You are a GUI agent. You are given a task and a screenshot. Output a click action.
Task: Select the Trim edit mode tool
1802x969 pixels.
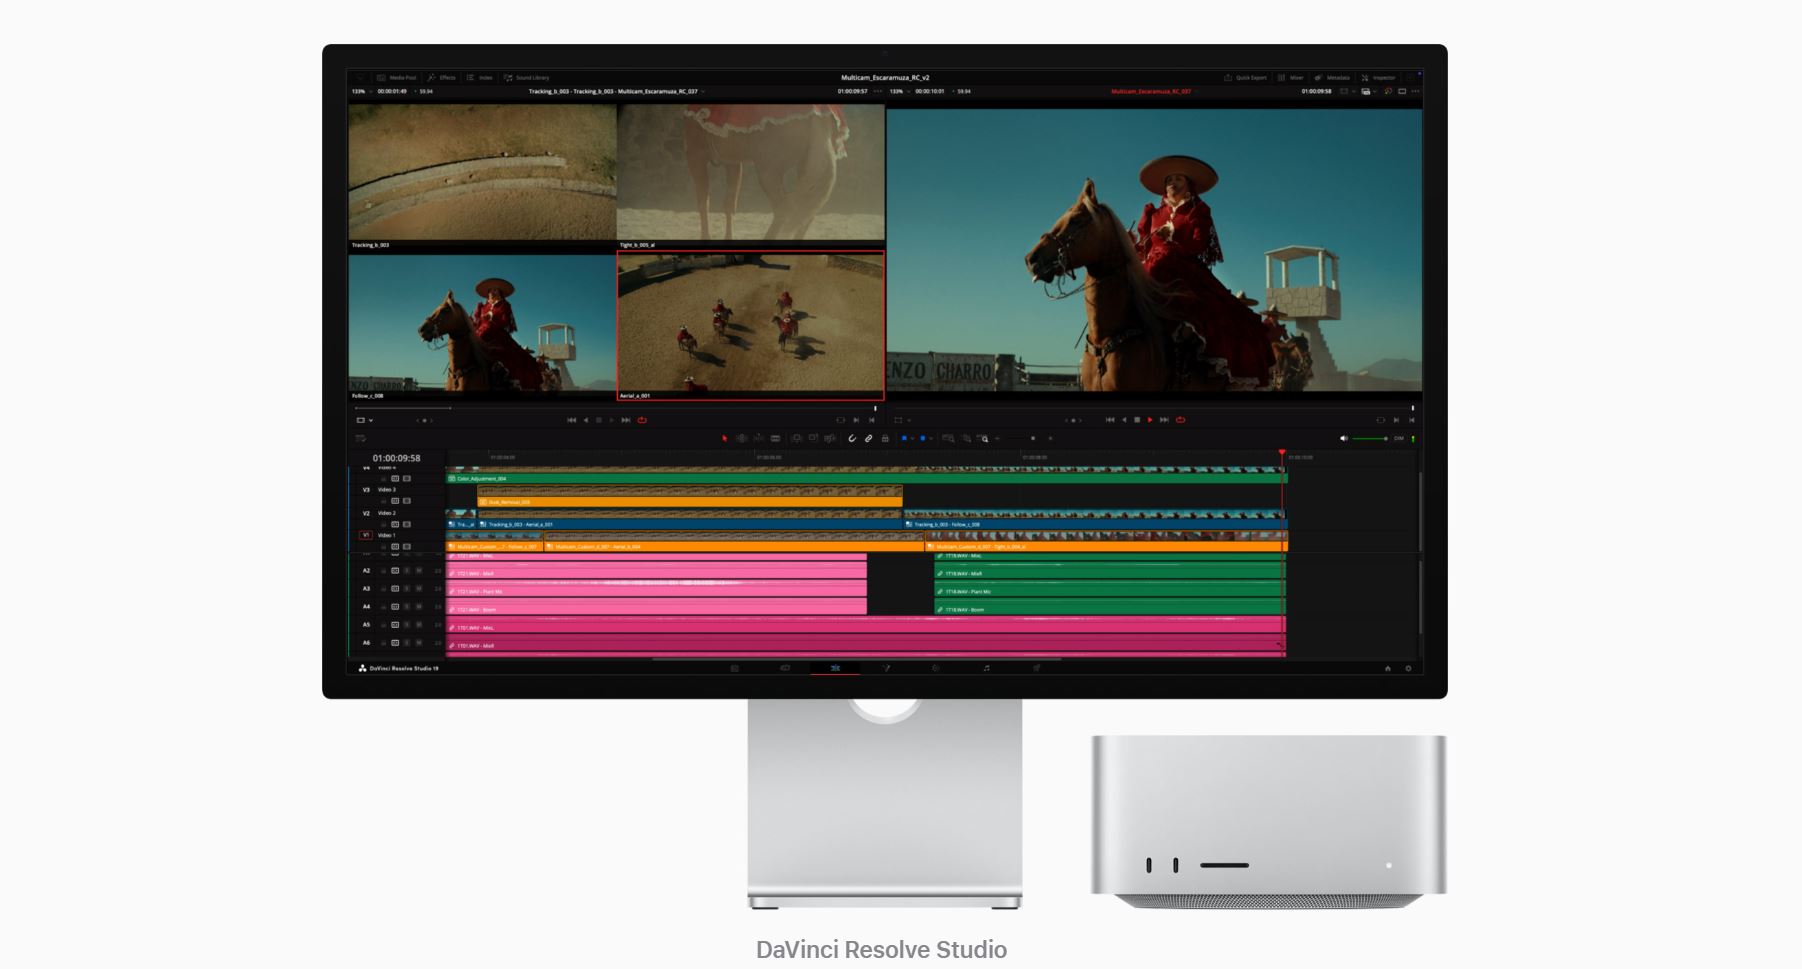[x=741, y=438]
